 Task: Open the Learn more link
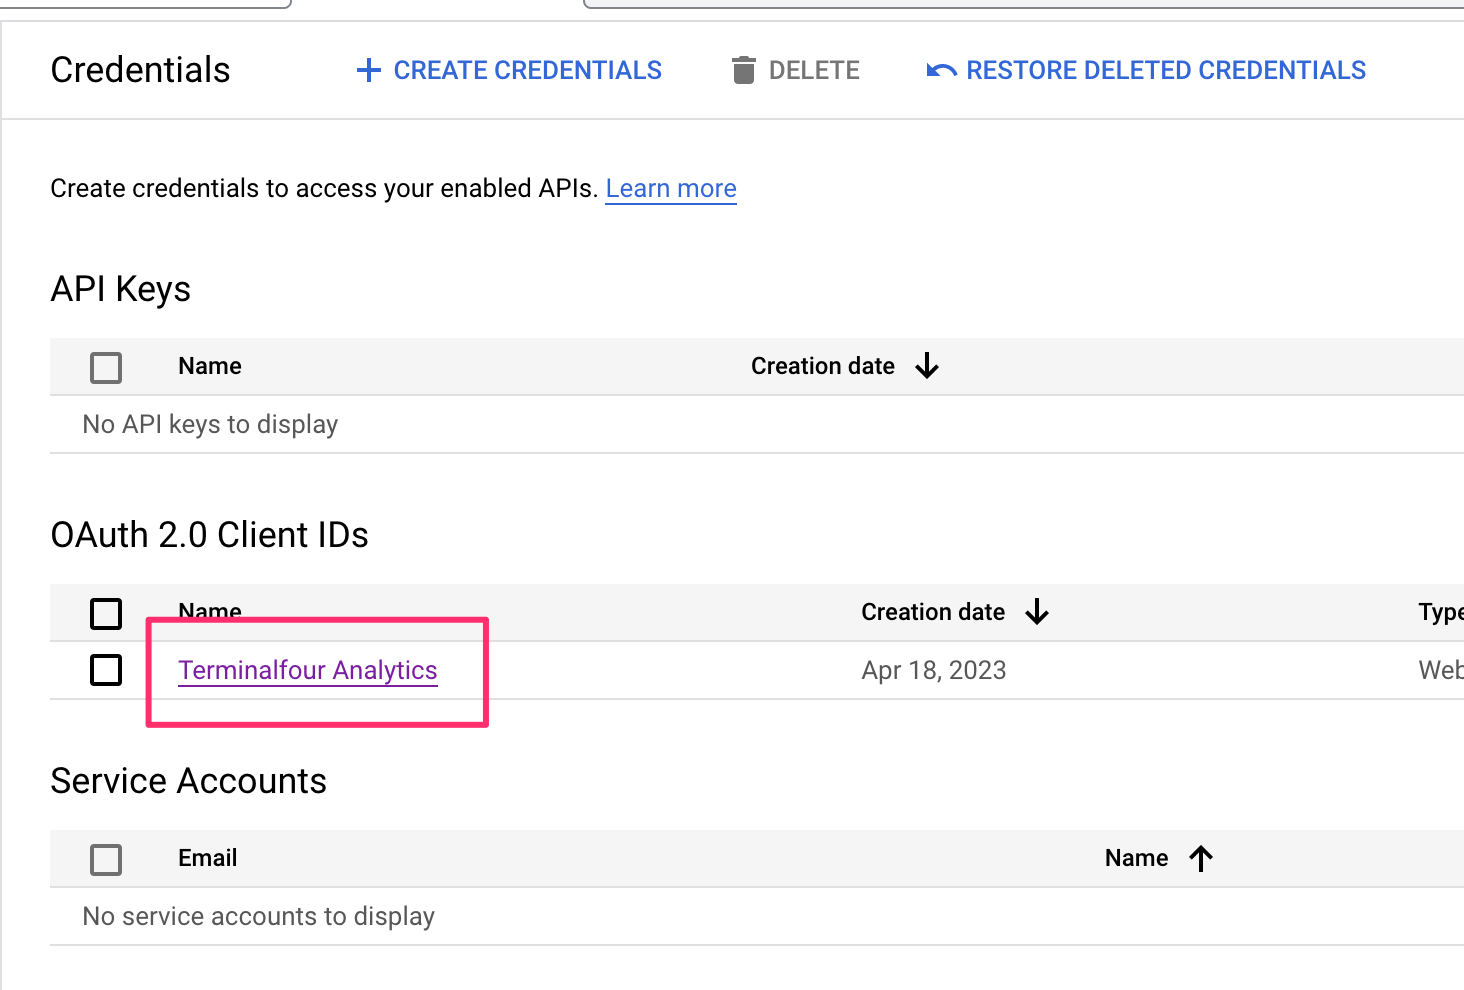(671, 188)
